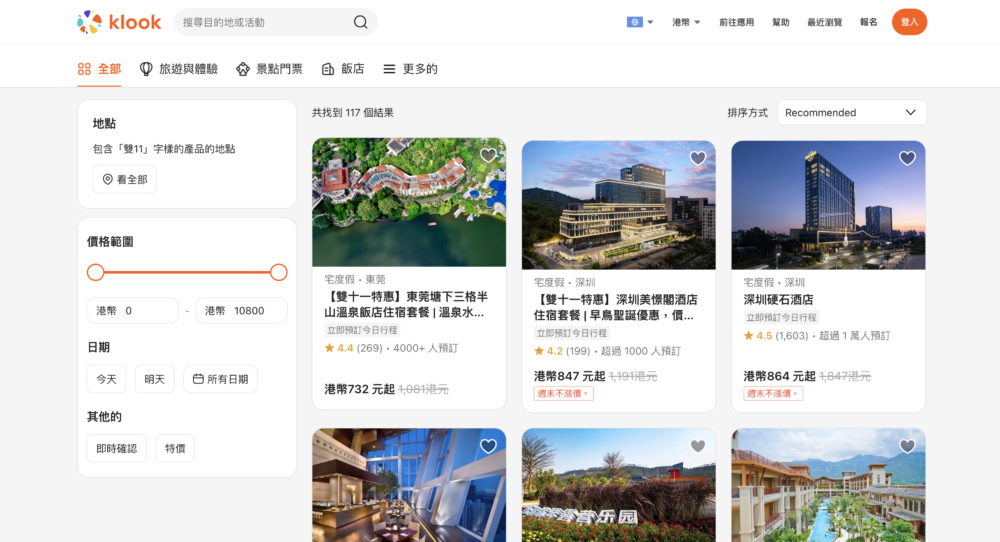This screenshot has height=542, width=1000.
Task: Click the location pin 看全部 button
Action: (x=125, y=179)
